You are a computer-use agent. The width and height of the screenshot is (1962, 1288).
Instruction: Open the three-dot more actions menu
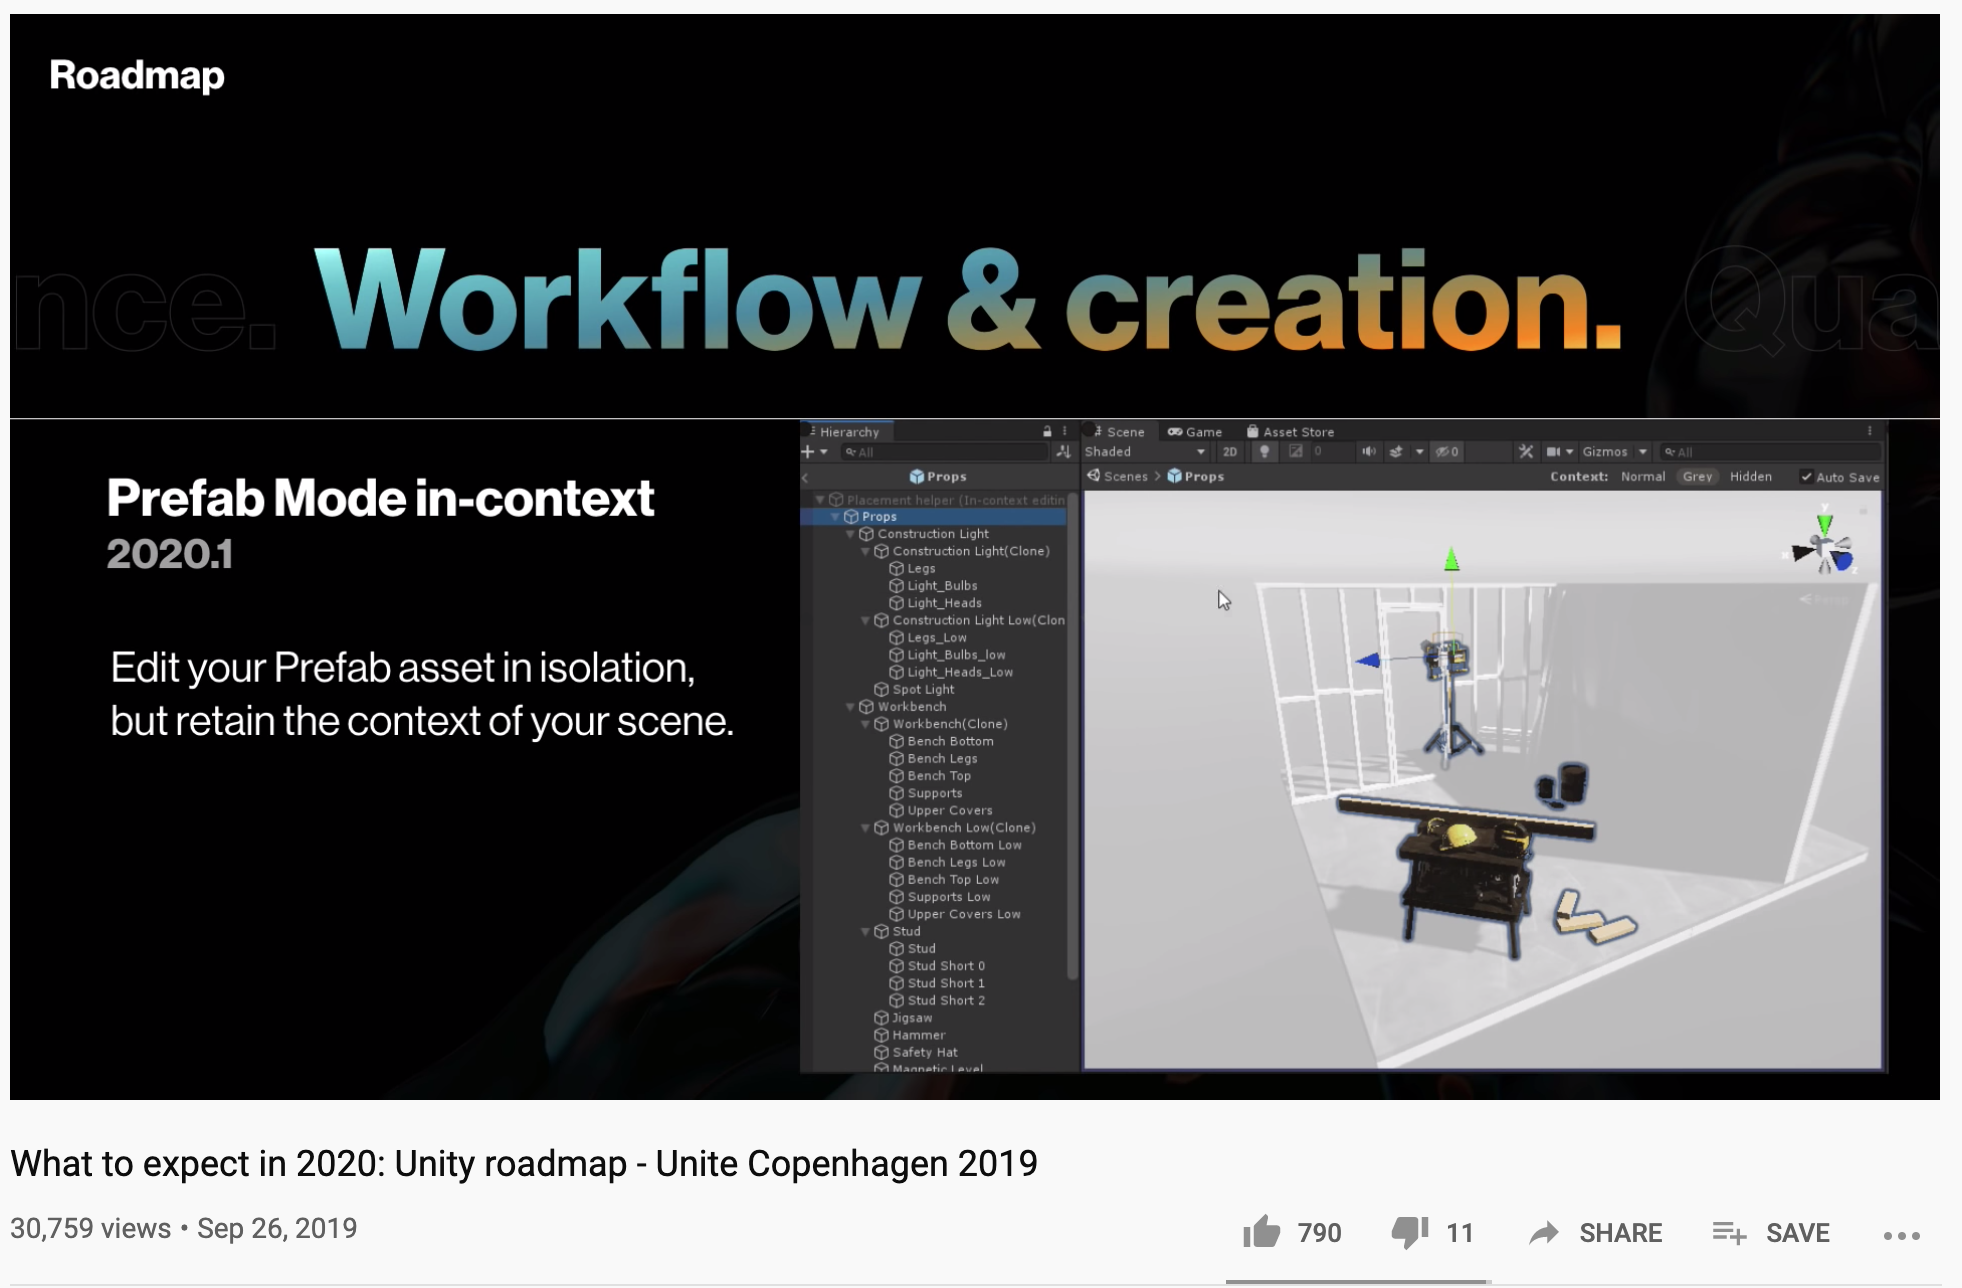[1901, 1236]
